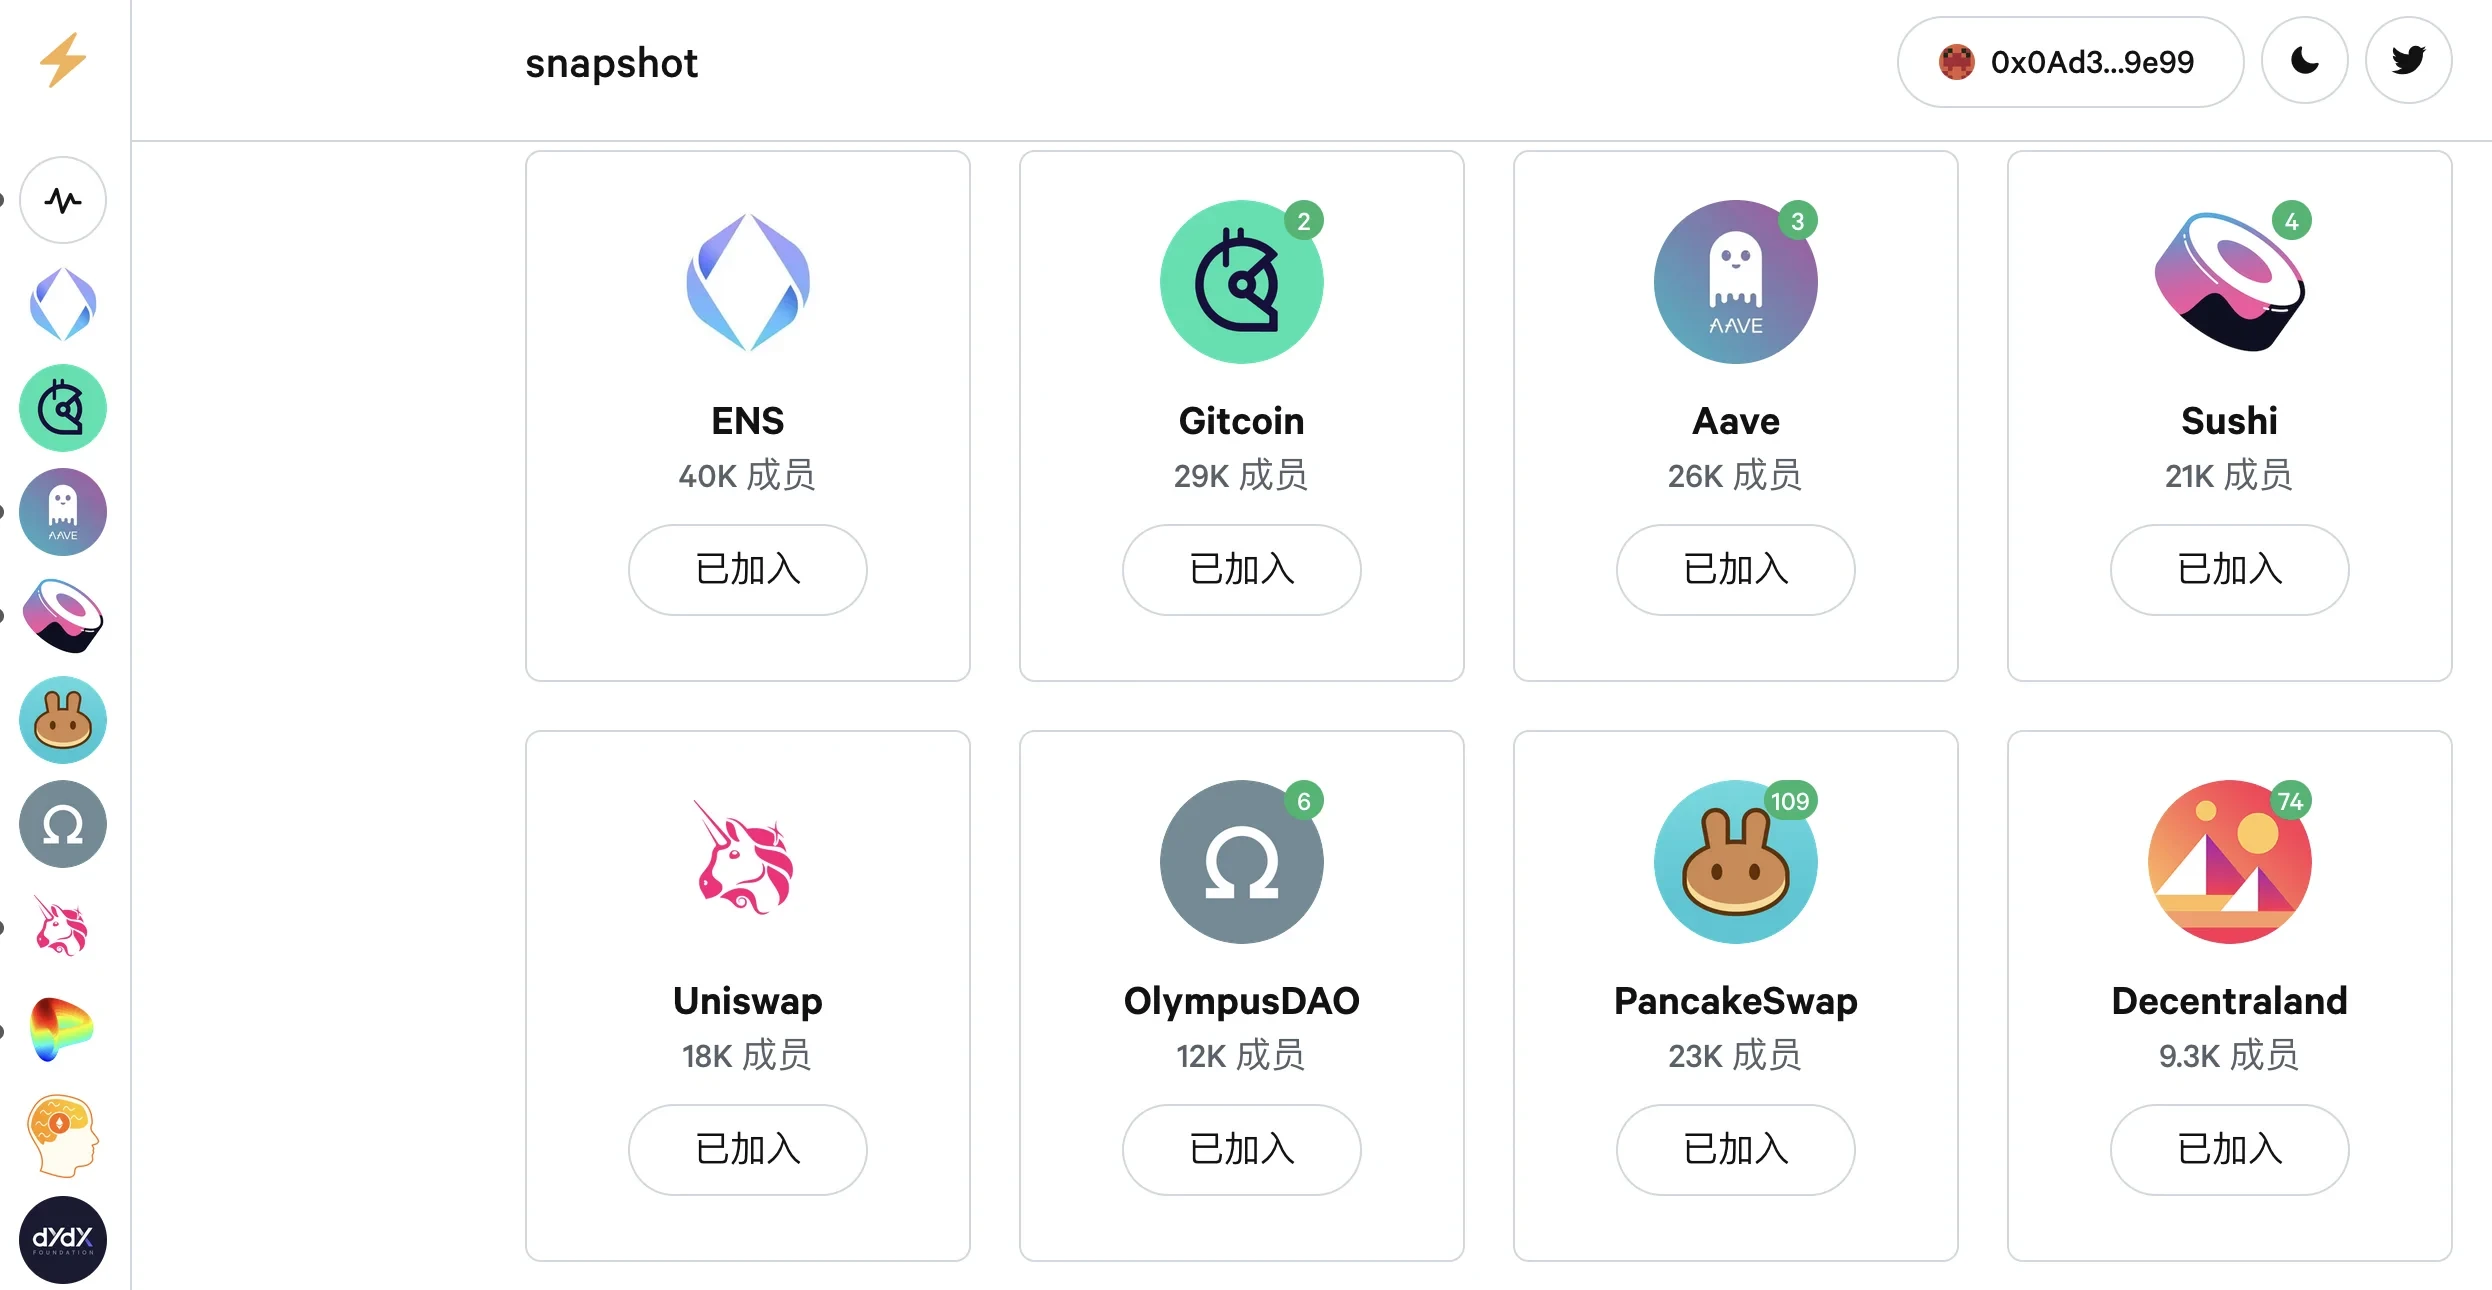
Task: Toggle joined status for Uniswap
Action: (x=748, y=1150)
